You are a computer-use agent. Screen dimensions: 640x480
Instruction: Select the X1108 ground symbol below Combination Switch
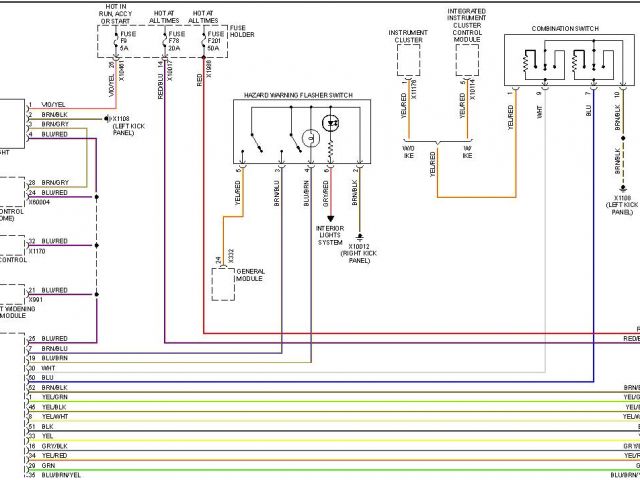[x=621, y=188]
